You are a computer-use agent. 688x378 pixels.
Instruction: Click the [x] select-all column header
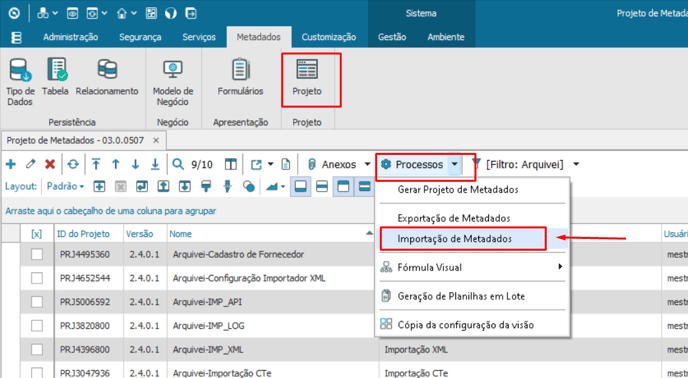point(37,234)
